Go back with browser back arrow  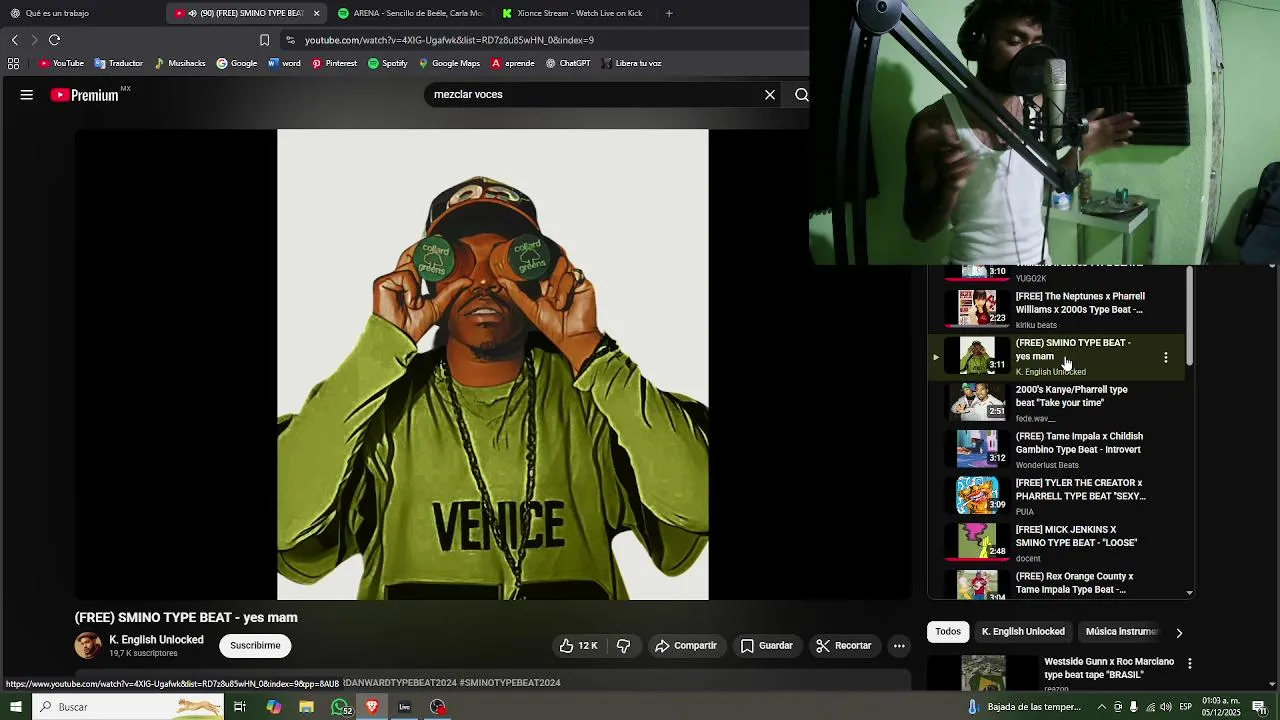15,40
